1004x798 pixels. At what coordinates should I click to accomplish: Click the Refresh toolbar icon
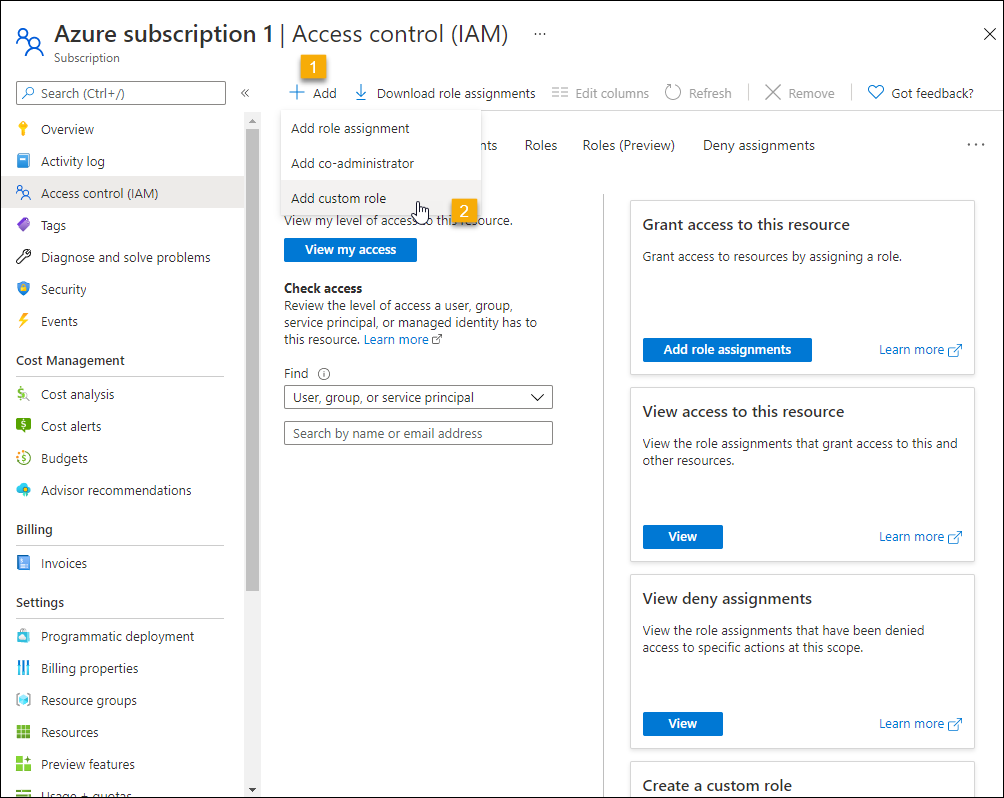(x=673, y=93)
